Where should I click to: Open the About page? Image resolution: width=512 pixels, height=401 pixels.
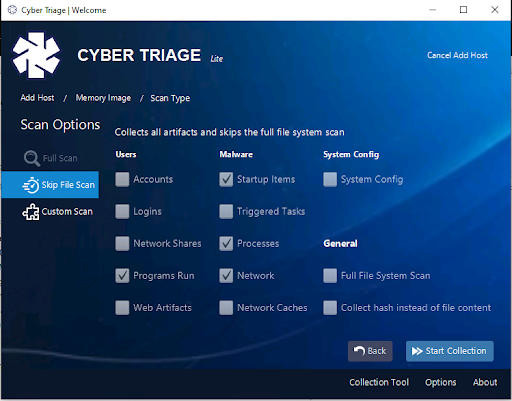click(x=485, y=382)
